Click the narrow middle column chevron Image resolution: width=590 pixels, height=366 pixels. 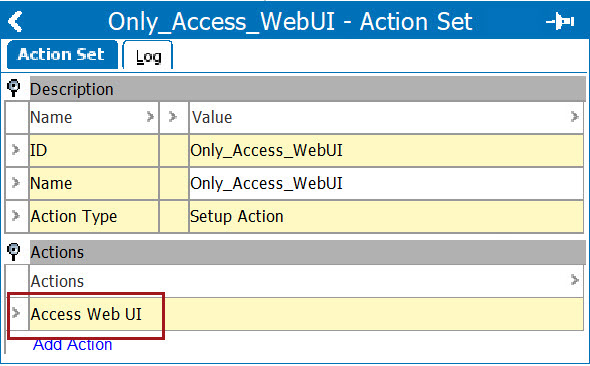173,117
